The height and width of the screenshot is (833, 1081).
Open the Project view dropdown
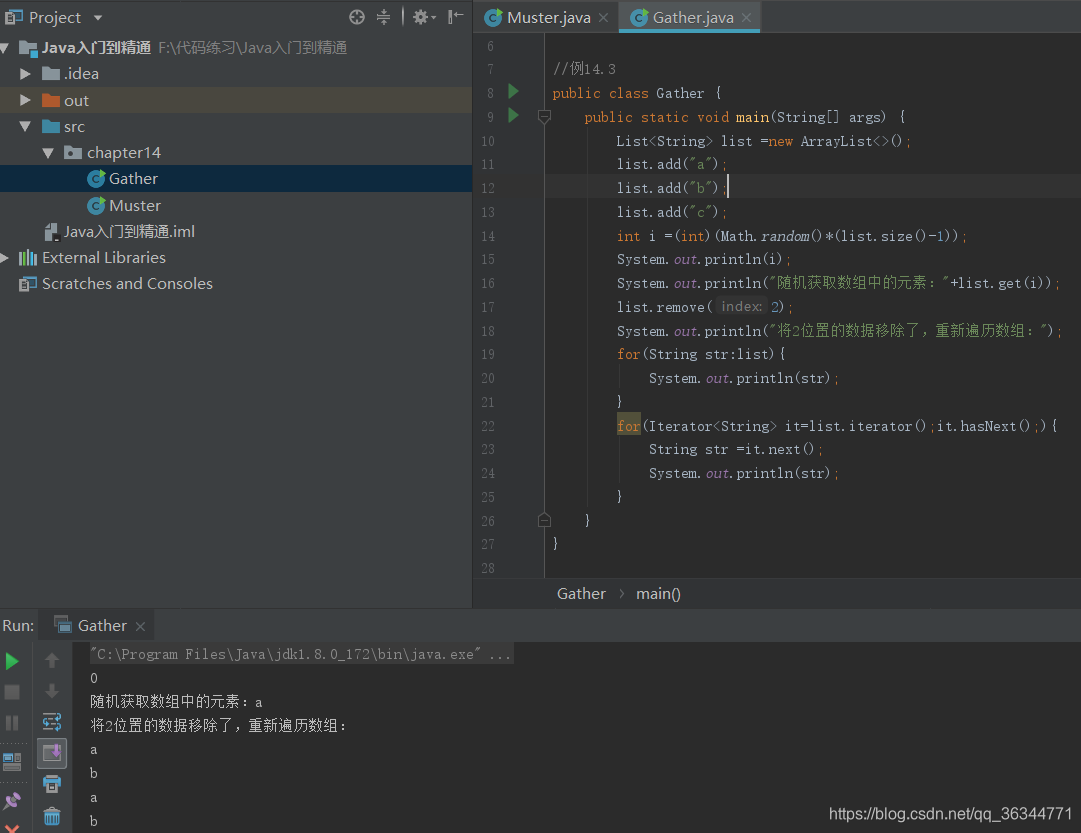coord(98,17)
